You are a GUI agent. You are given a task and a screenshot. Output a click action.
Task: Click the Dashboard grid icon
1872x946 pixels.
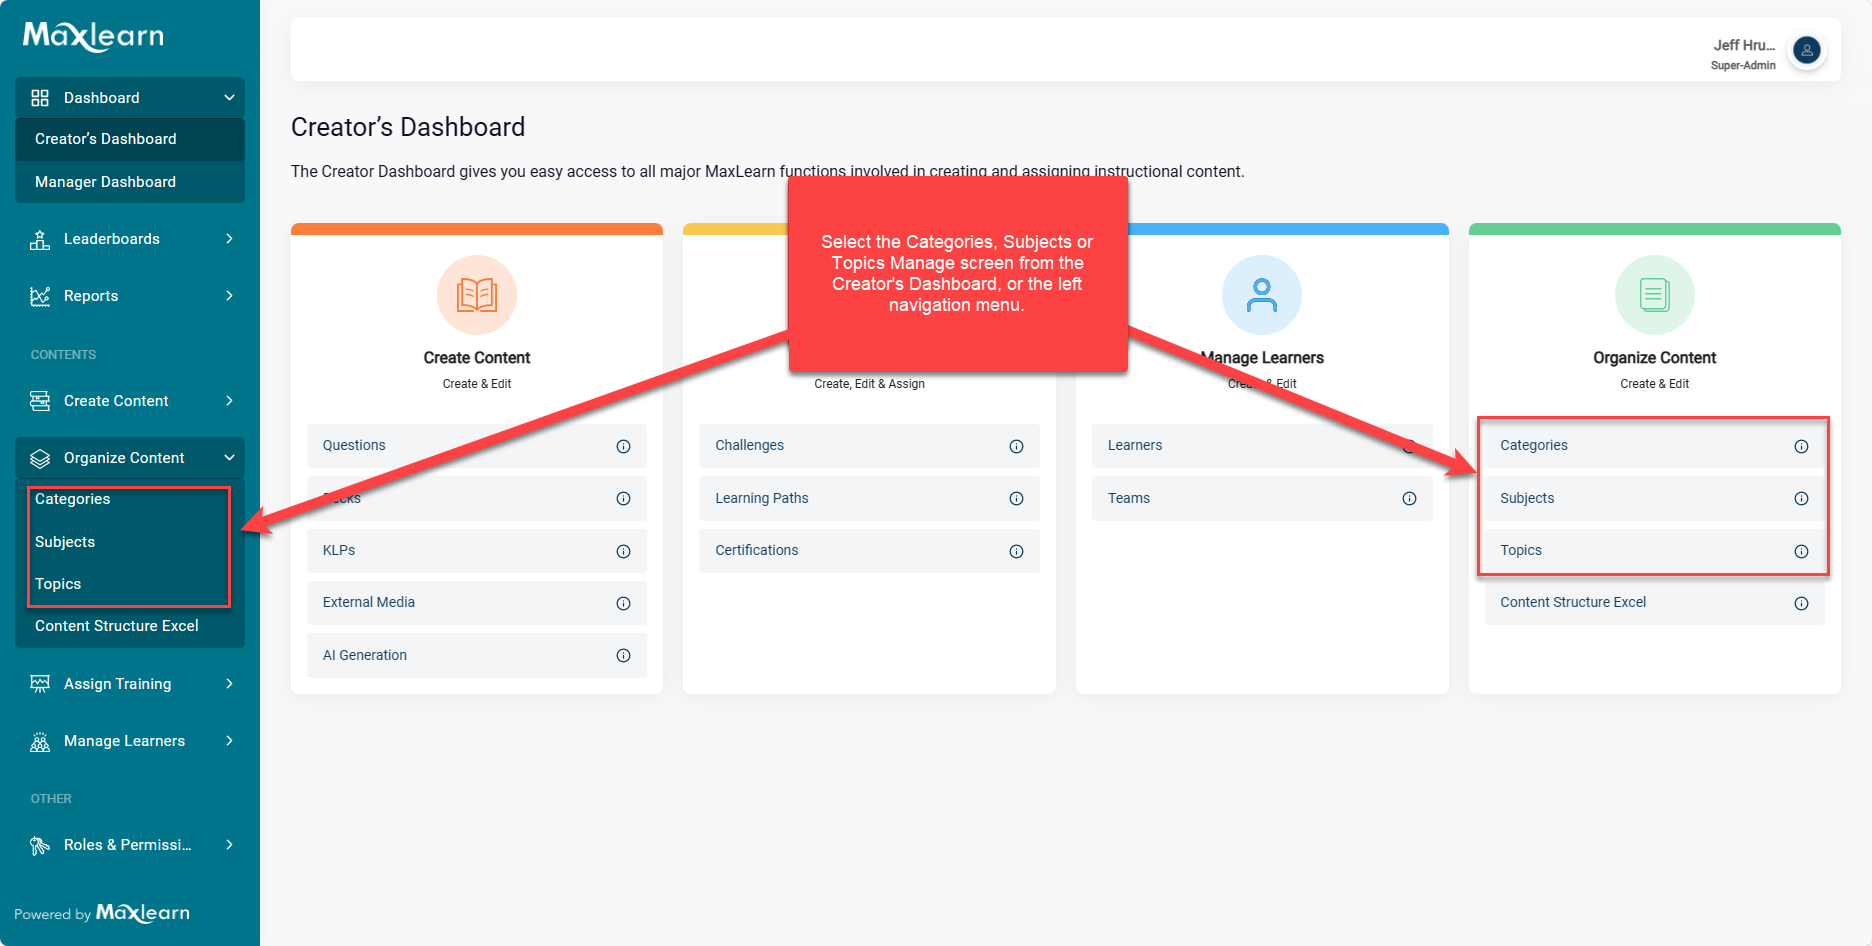(40, 98)
